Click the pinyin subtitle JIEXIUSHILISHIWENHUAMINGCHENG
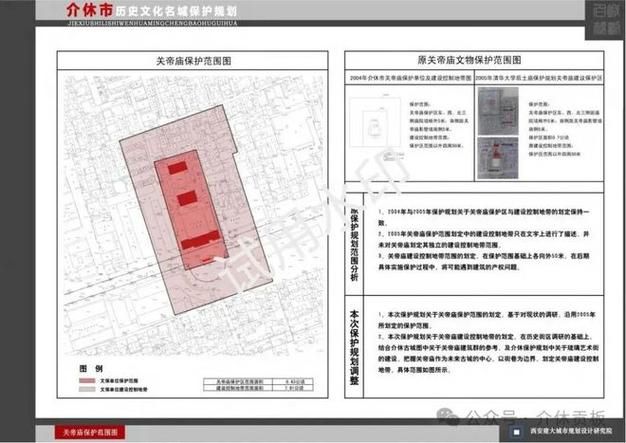Image resolution: width=626 pixels, height=443 pixels. (153, 23)
